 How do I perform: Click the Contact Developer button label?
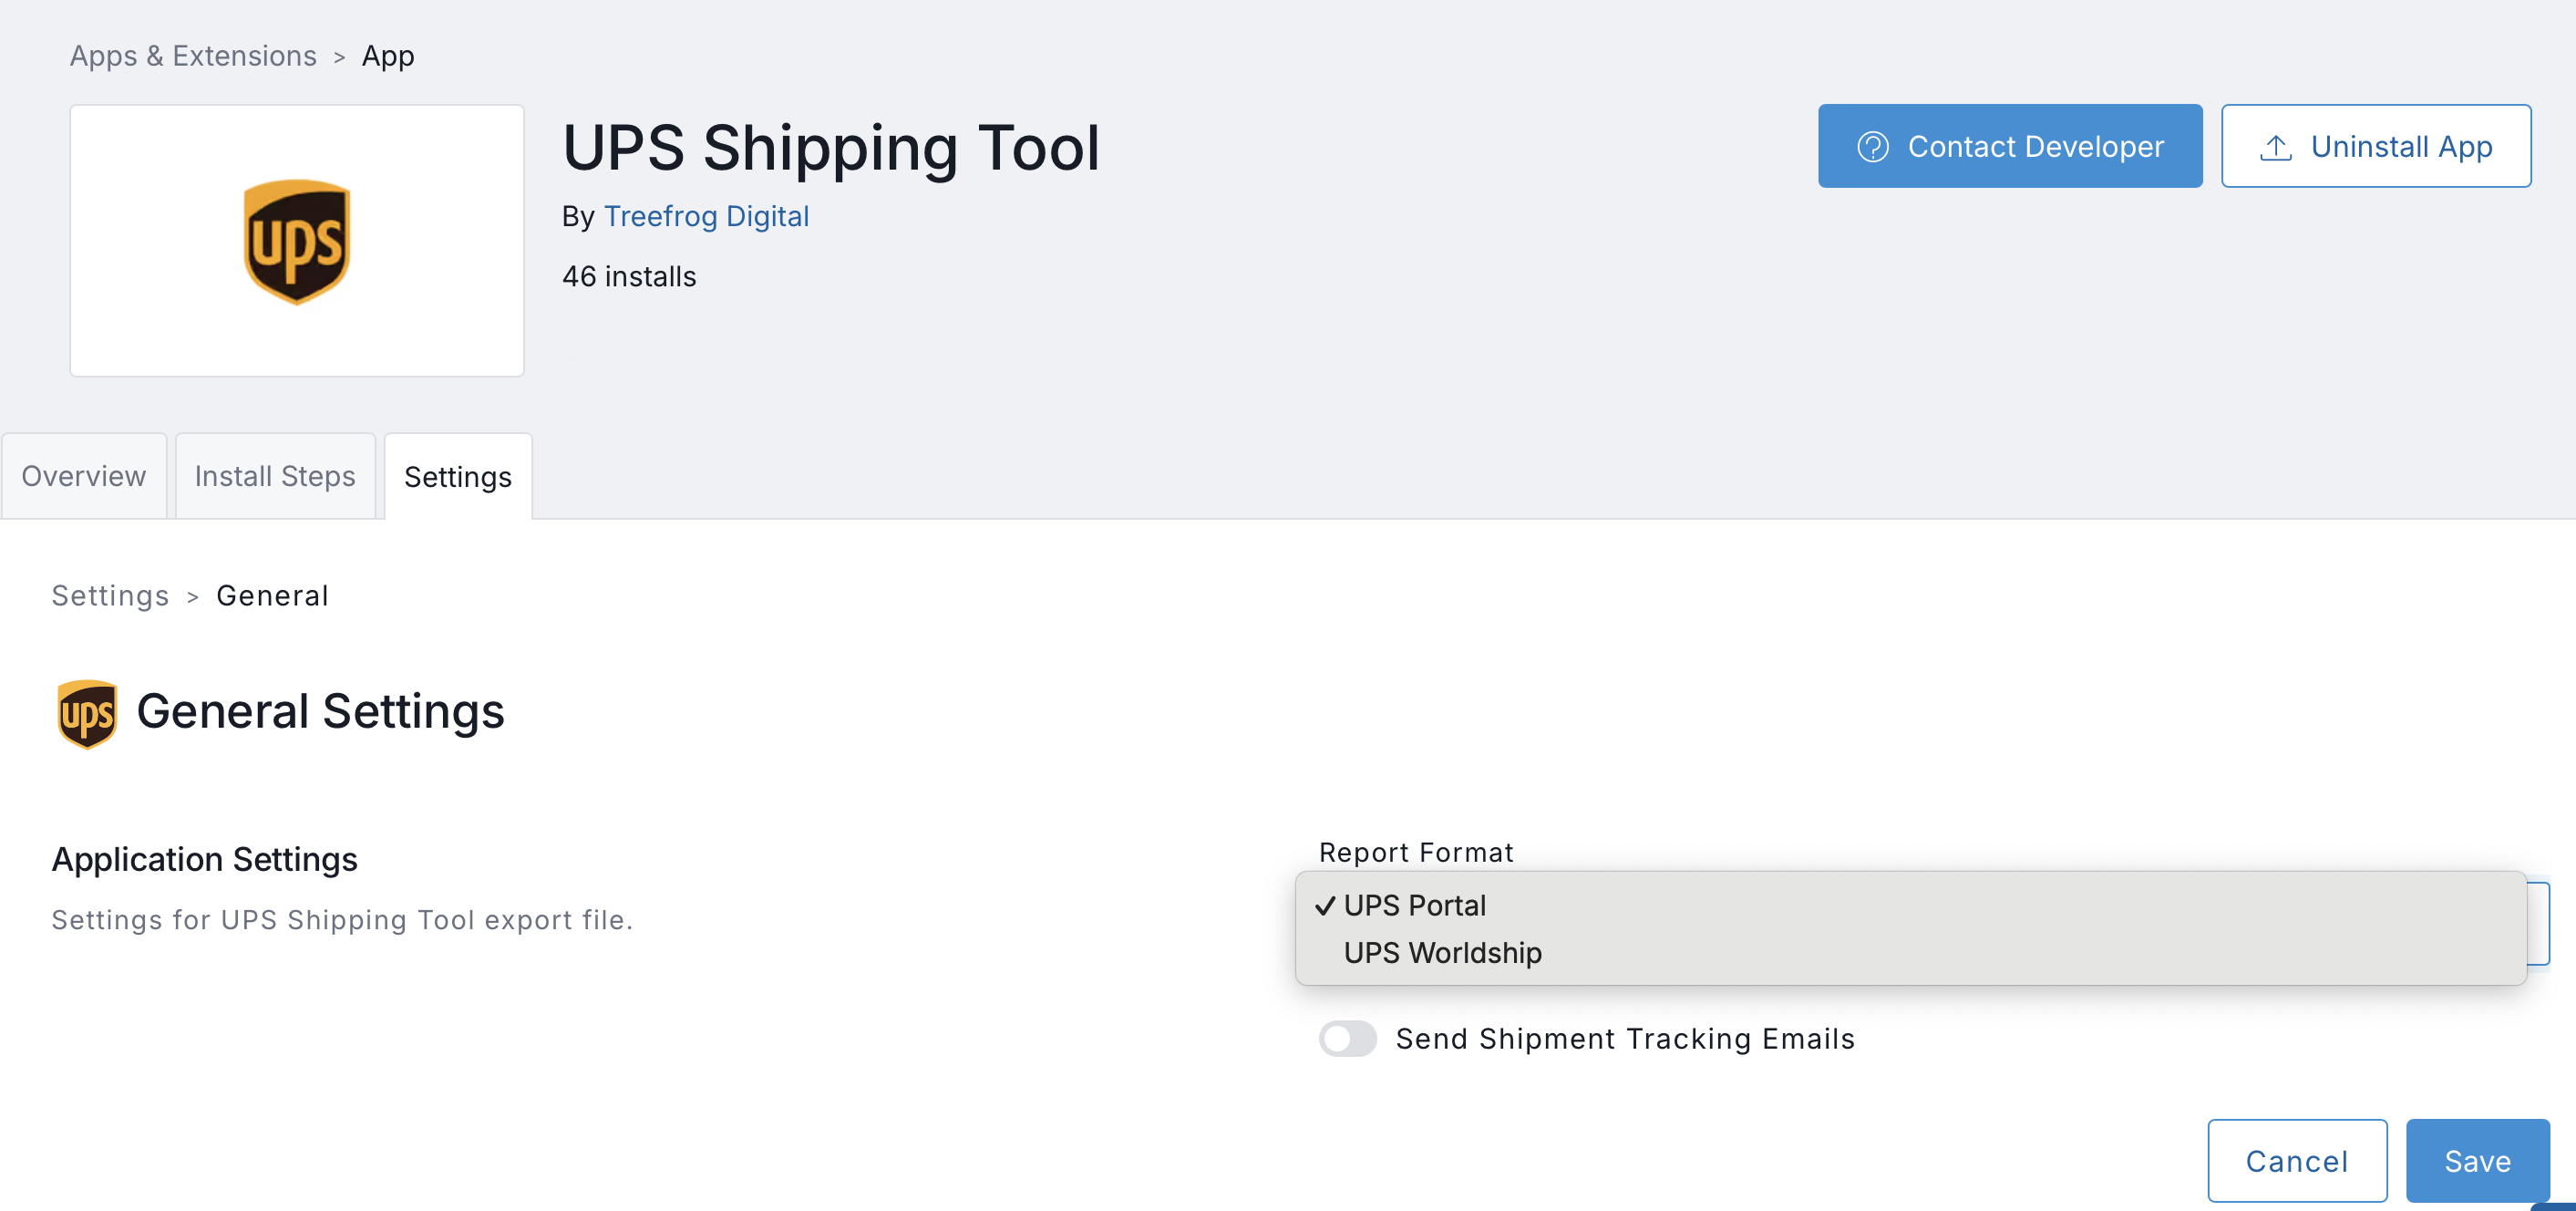click(x=2035, y=147)
